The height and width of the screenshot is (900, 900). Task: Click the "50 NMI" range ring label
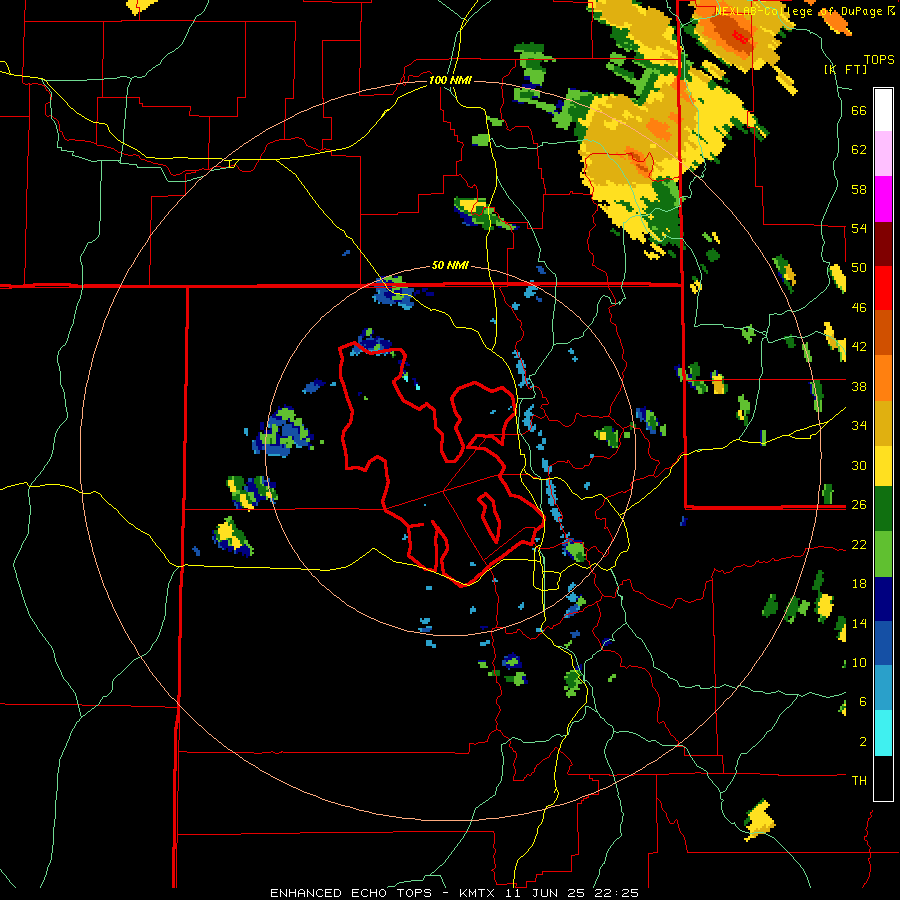(x=450, y=266)
